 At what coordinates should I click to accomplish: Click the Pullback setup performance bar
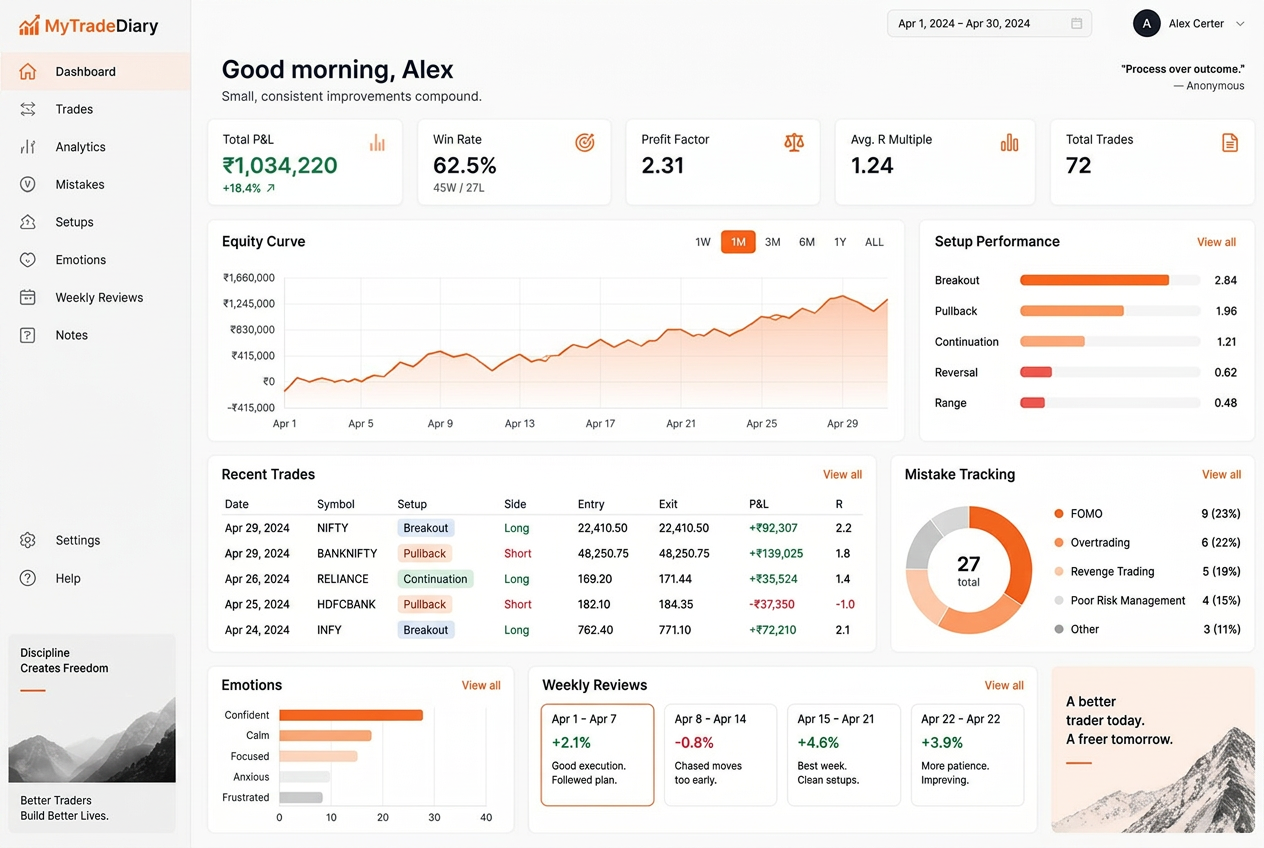click(x=1072, y=311)
